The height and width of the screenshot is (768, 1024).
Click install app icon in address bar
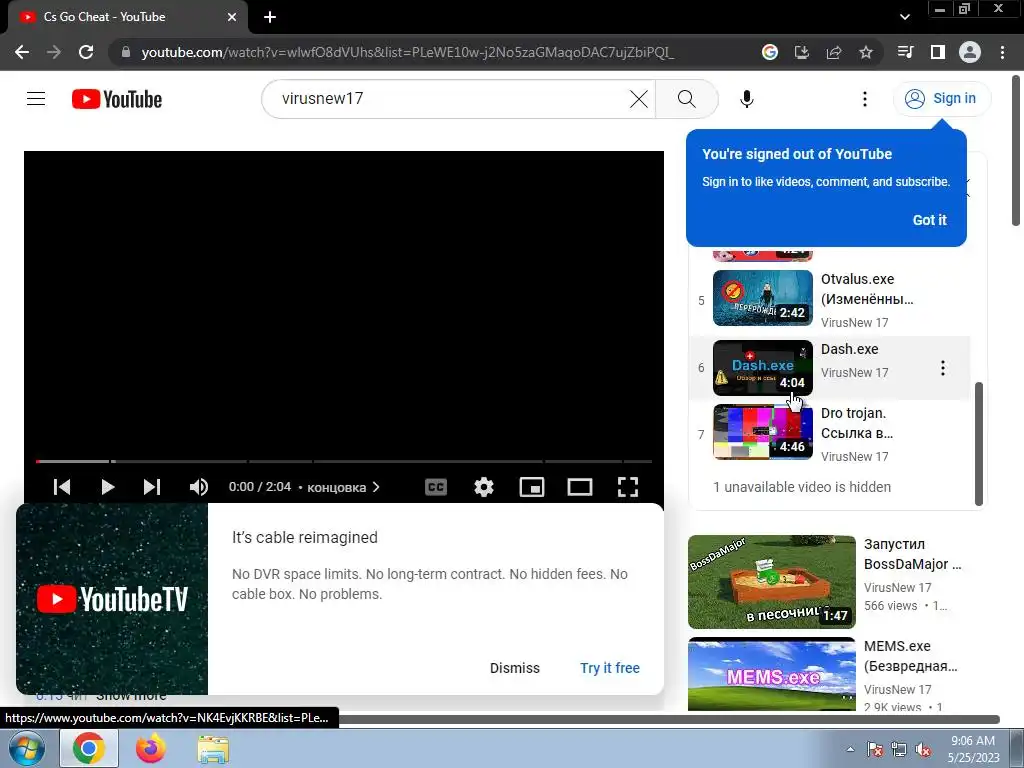(802, 52)
